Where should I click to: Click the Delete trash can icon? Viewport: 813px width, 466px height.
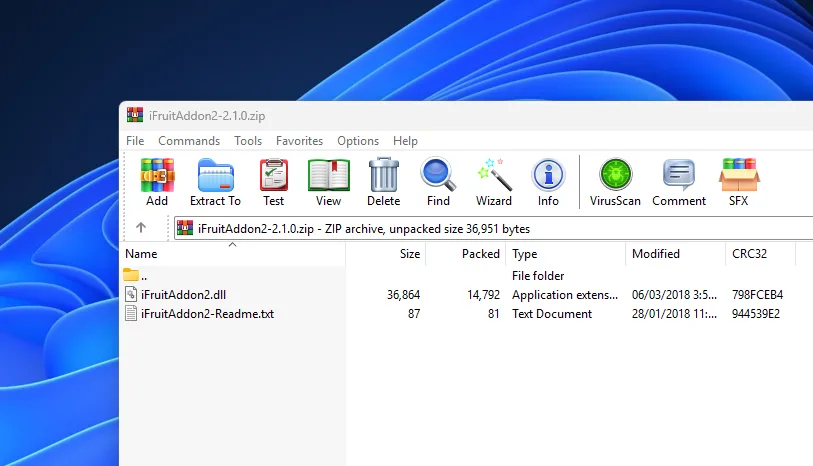[x=384, y=181]
